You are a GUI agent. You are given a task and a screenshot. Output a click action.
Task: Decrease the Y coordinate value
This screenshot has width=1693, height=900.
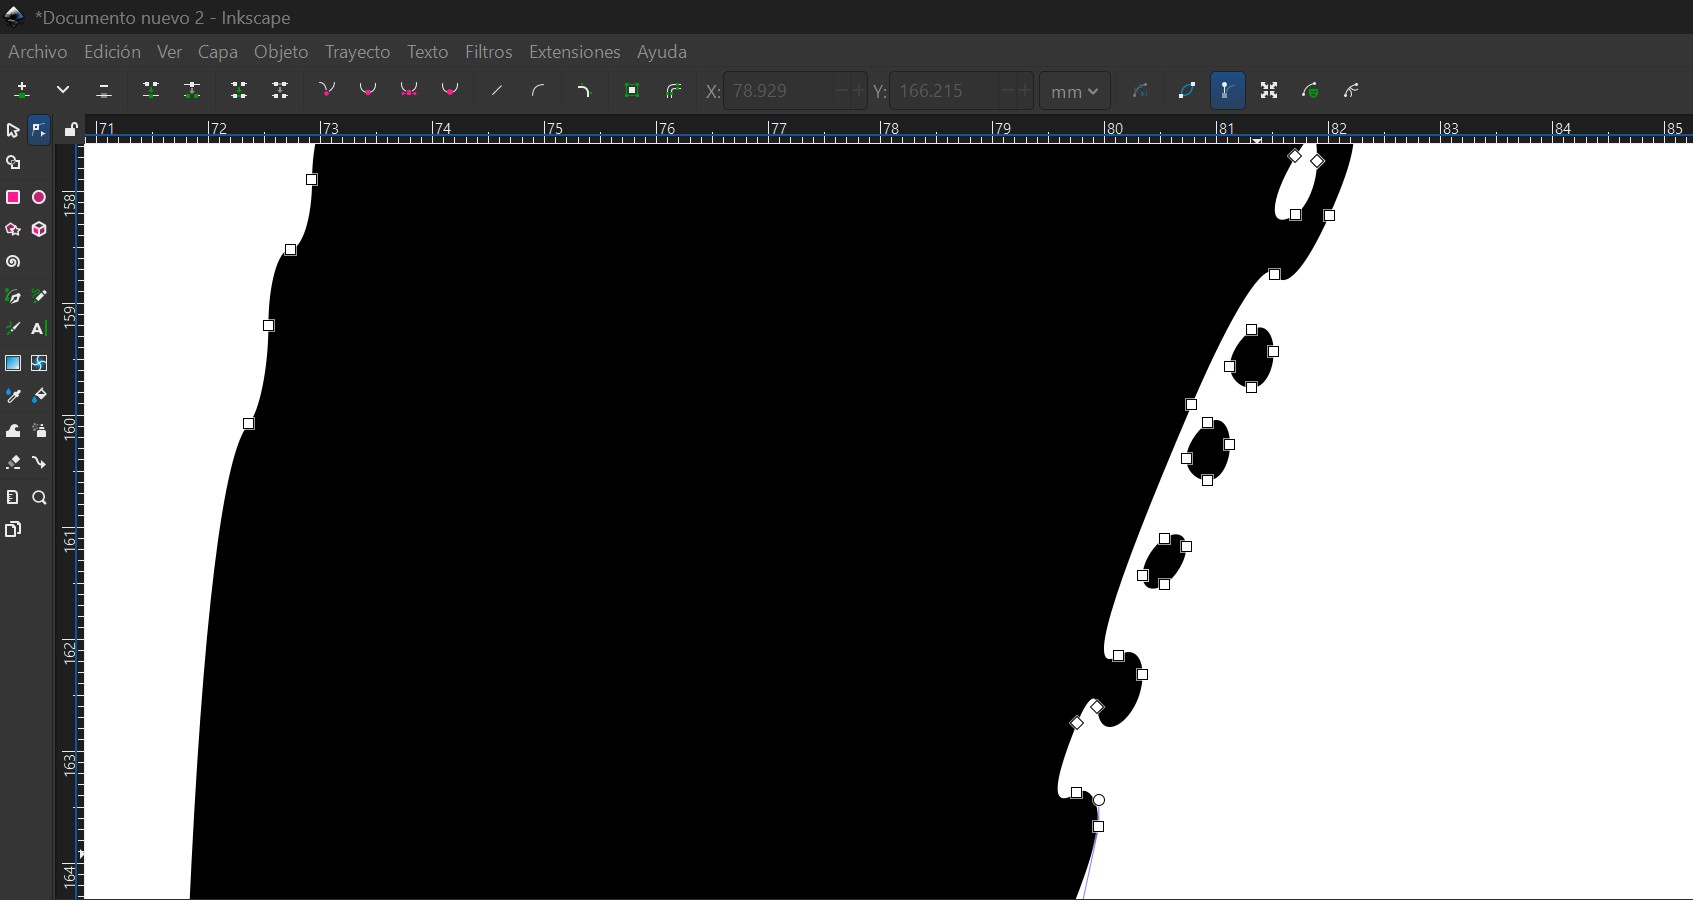coord(1008,91)
